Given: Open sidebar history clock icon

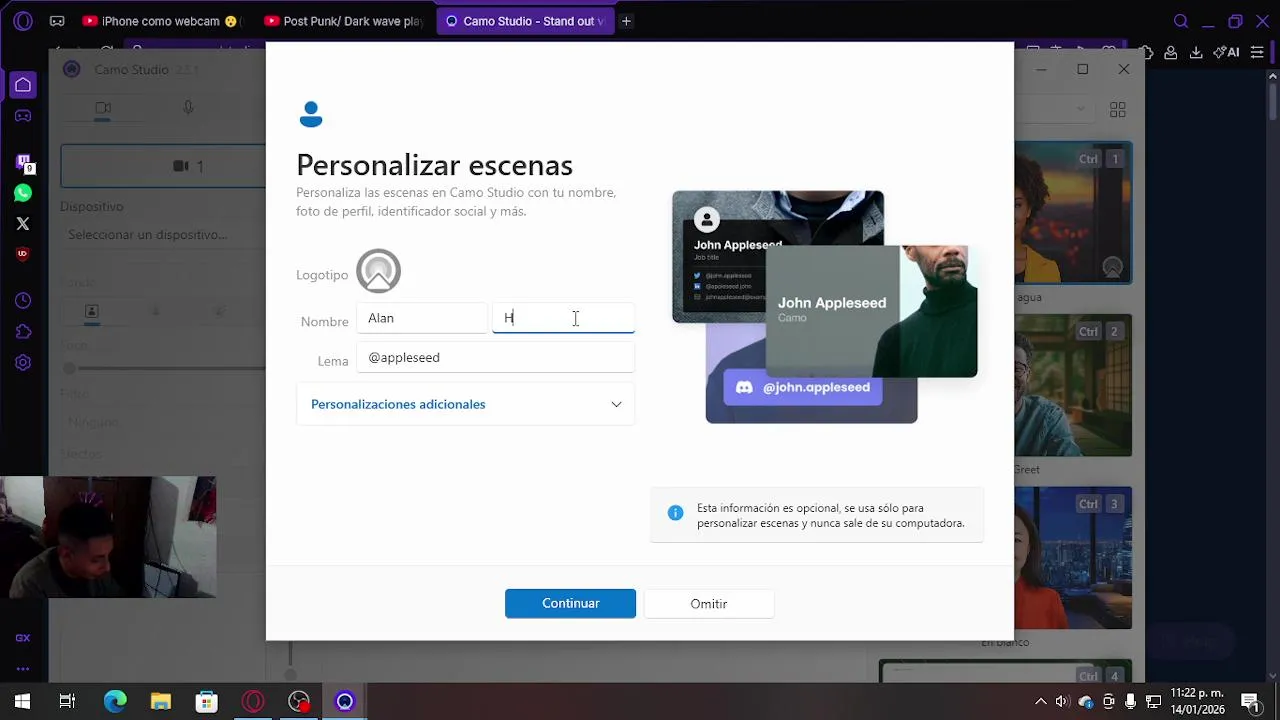Looking at the screenshot, I should coord(23,301).
